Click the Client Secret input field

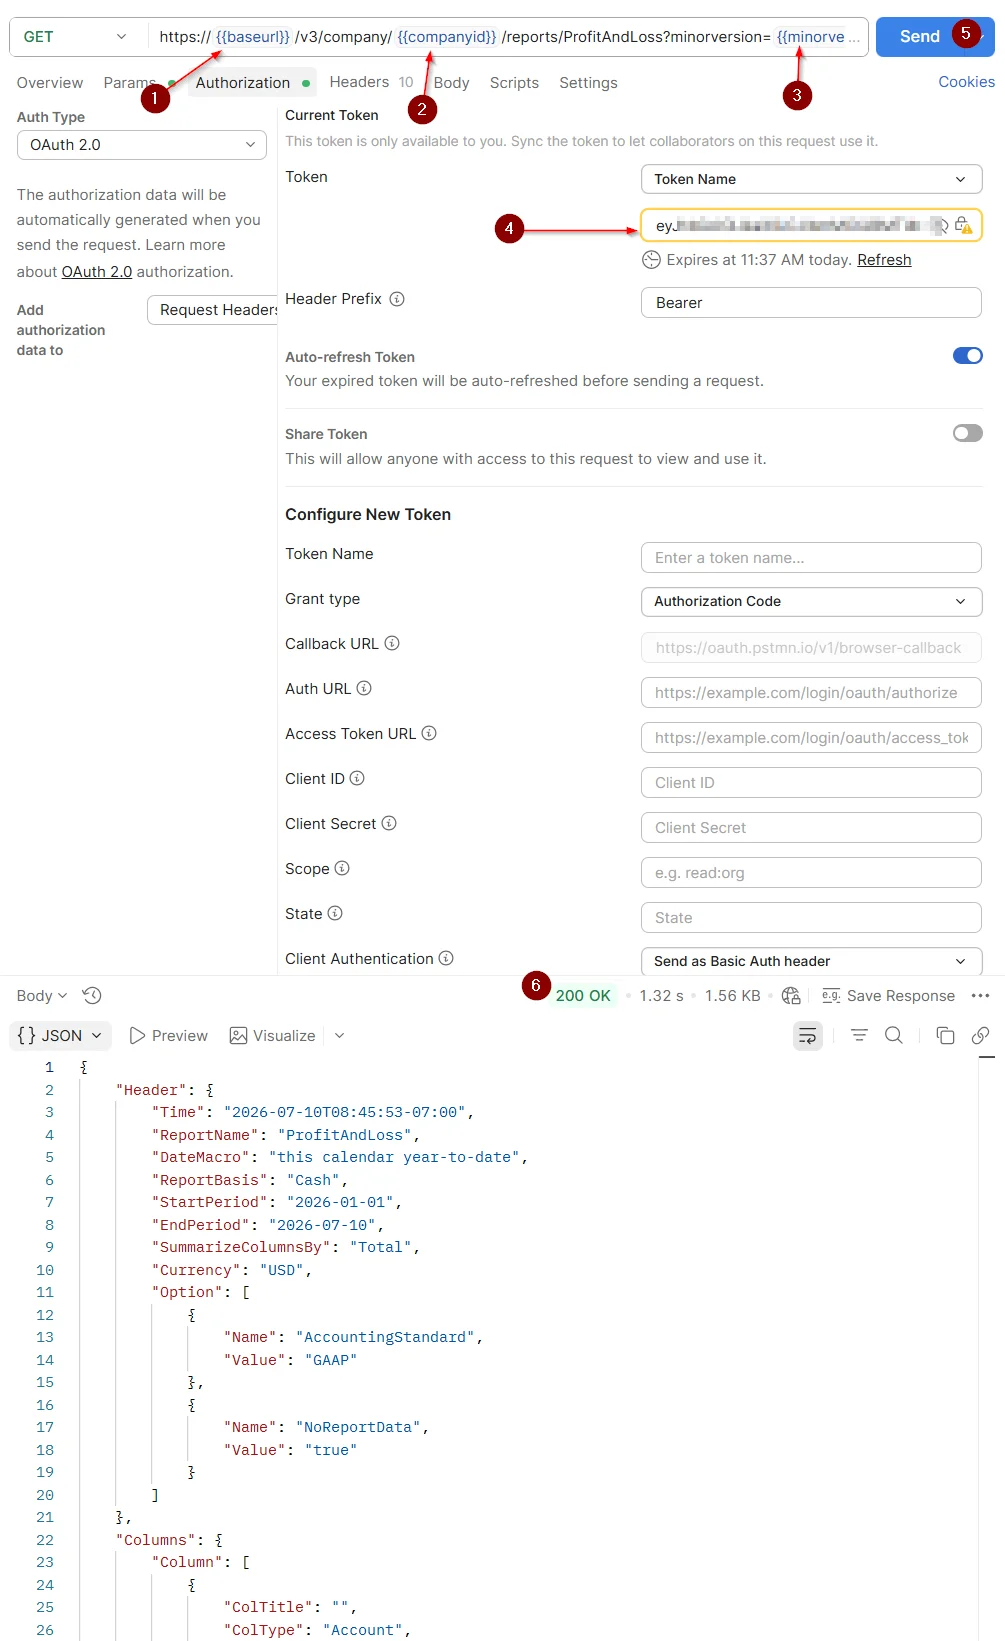point(811,827)
